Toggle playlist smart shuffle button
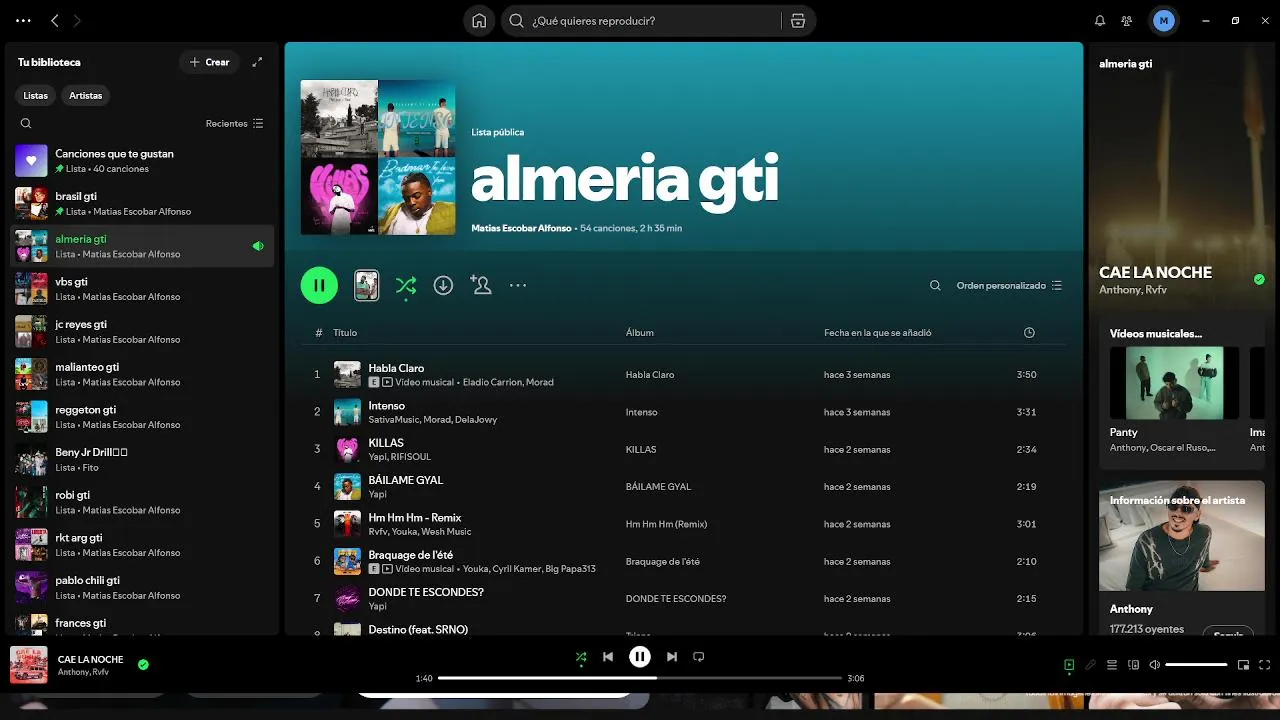 (405, 285)
